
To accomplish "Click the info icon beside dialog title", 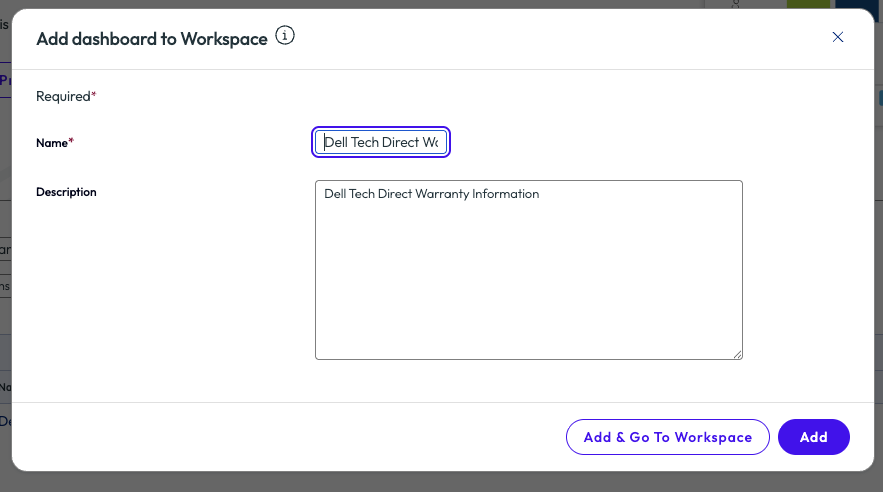I will pos(285,37).
